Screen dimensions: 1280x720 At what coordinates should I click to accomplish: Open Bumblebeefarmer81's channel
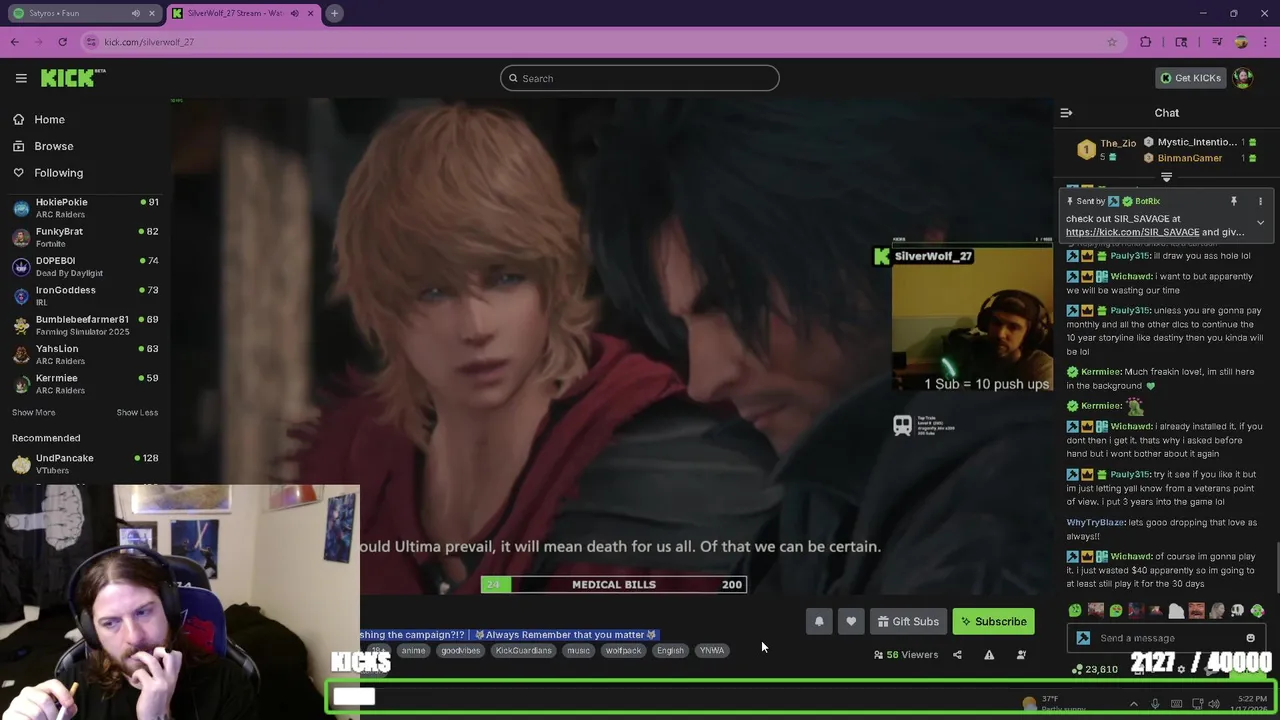(85, 325)
